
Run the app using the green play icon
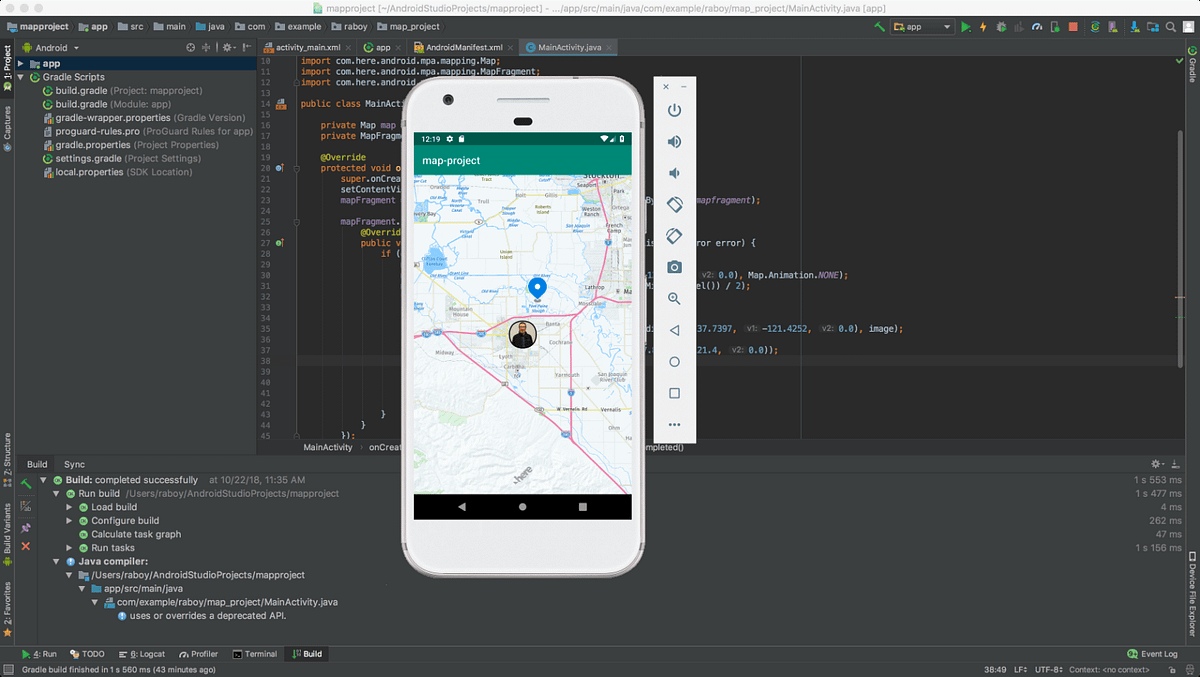(x=965, y=26)
